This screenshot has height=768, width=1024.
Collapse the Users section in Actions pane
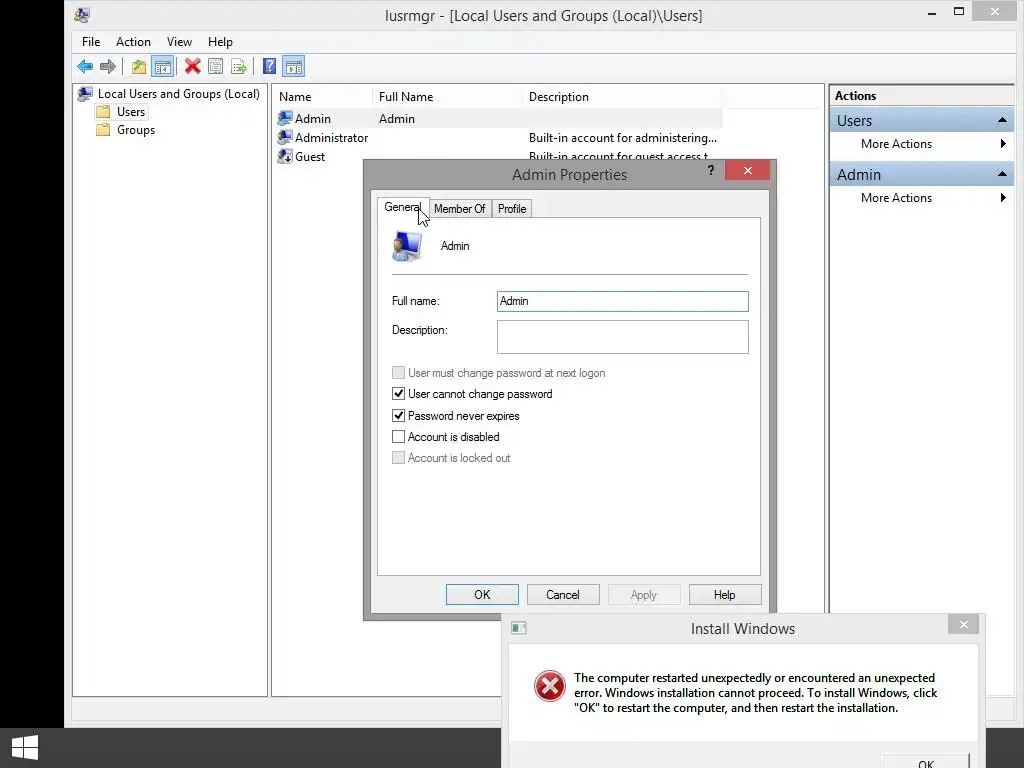point(1002,120)
